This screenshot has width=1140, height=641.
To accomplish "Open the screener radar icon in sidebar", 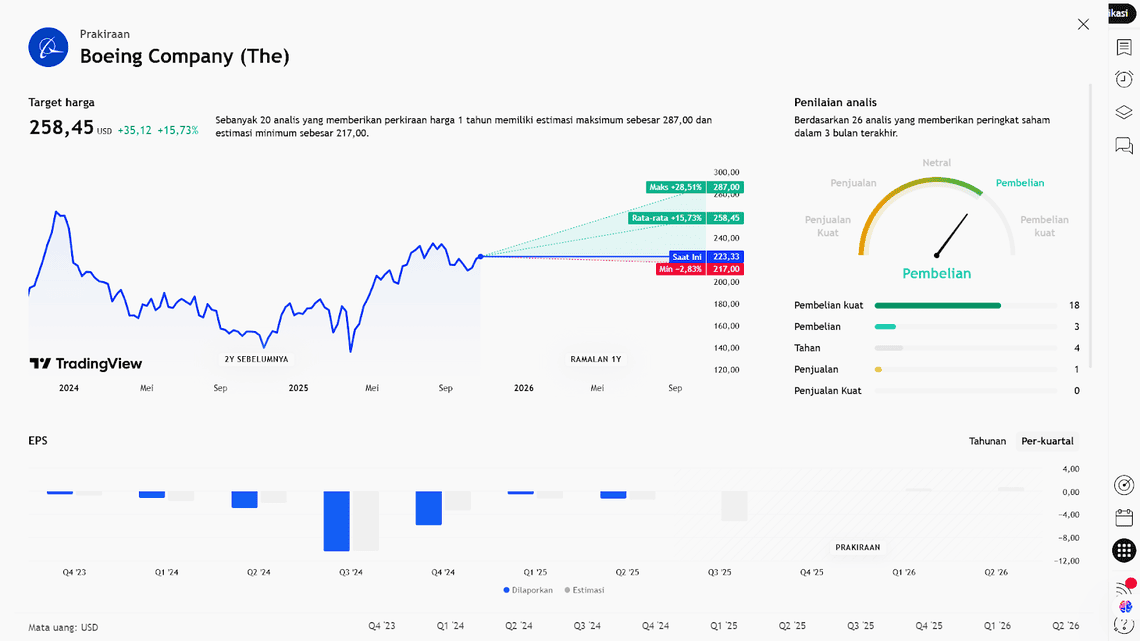I will (1124, 485).
